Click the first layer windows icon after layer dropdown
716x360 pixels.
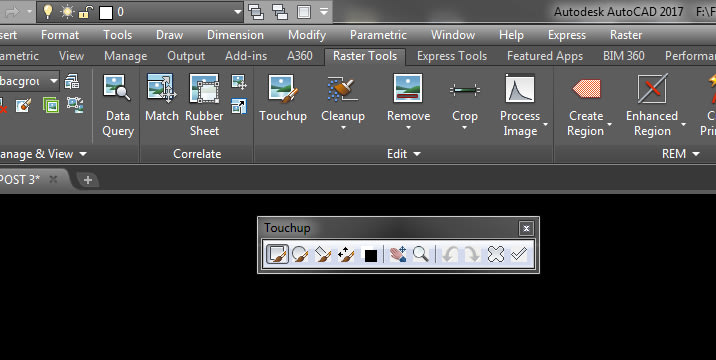point(257,12)
